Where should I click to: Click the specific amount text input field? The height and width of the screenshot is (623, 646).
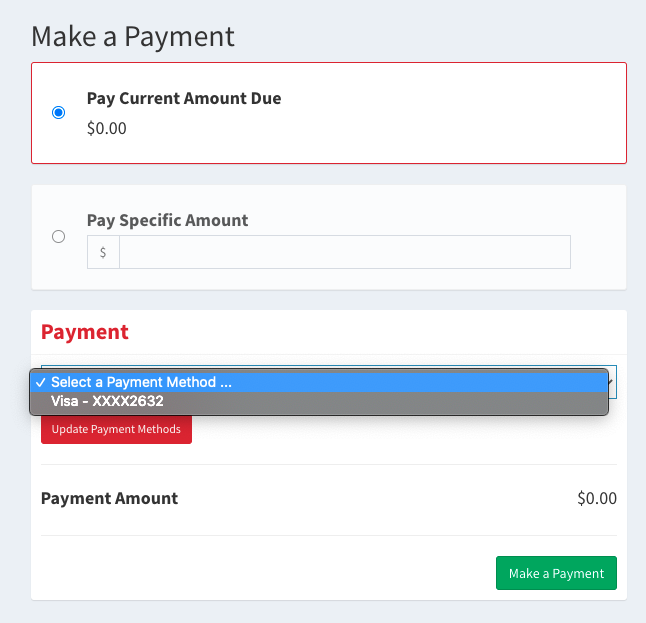pyautogui.click(x=344, y=253)
